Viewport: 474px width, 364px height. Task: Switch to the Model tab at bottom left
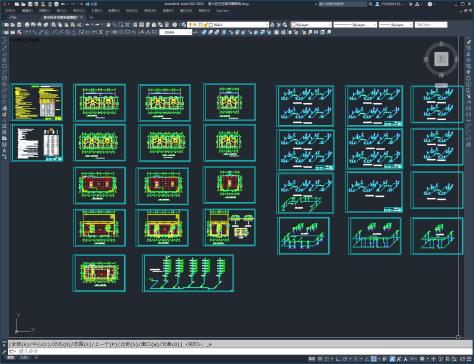[11, 358]
